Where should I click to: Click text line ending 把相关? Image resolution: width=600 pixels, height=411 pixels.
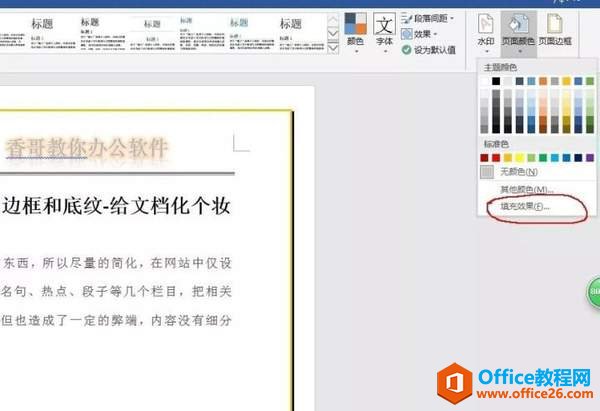coord(117,292)
